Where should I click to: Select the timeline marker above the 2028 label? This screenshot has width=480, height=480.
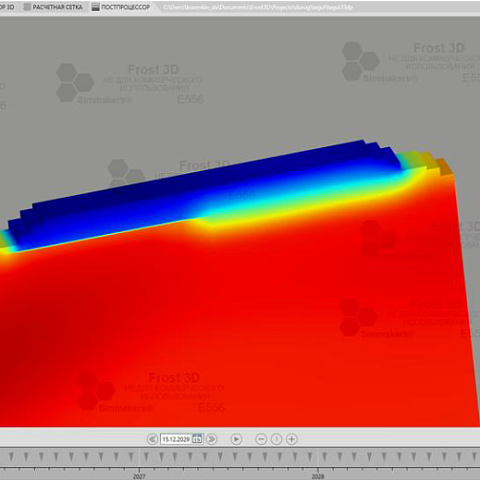(x=324, y=456)
